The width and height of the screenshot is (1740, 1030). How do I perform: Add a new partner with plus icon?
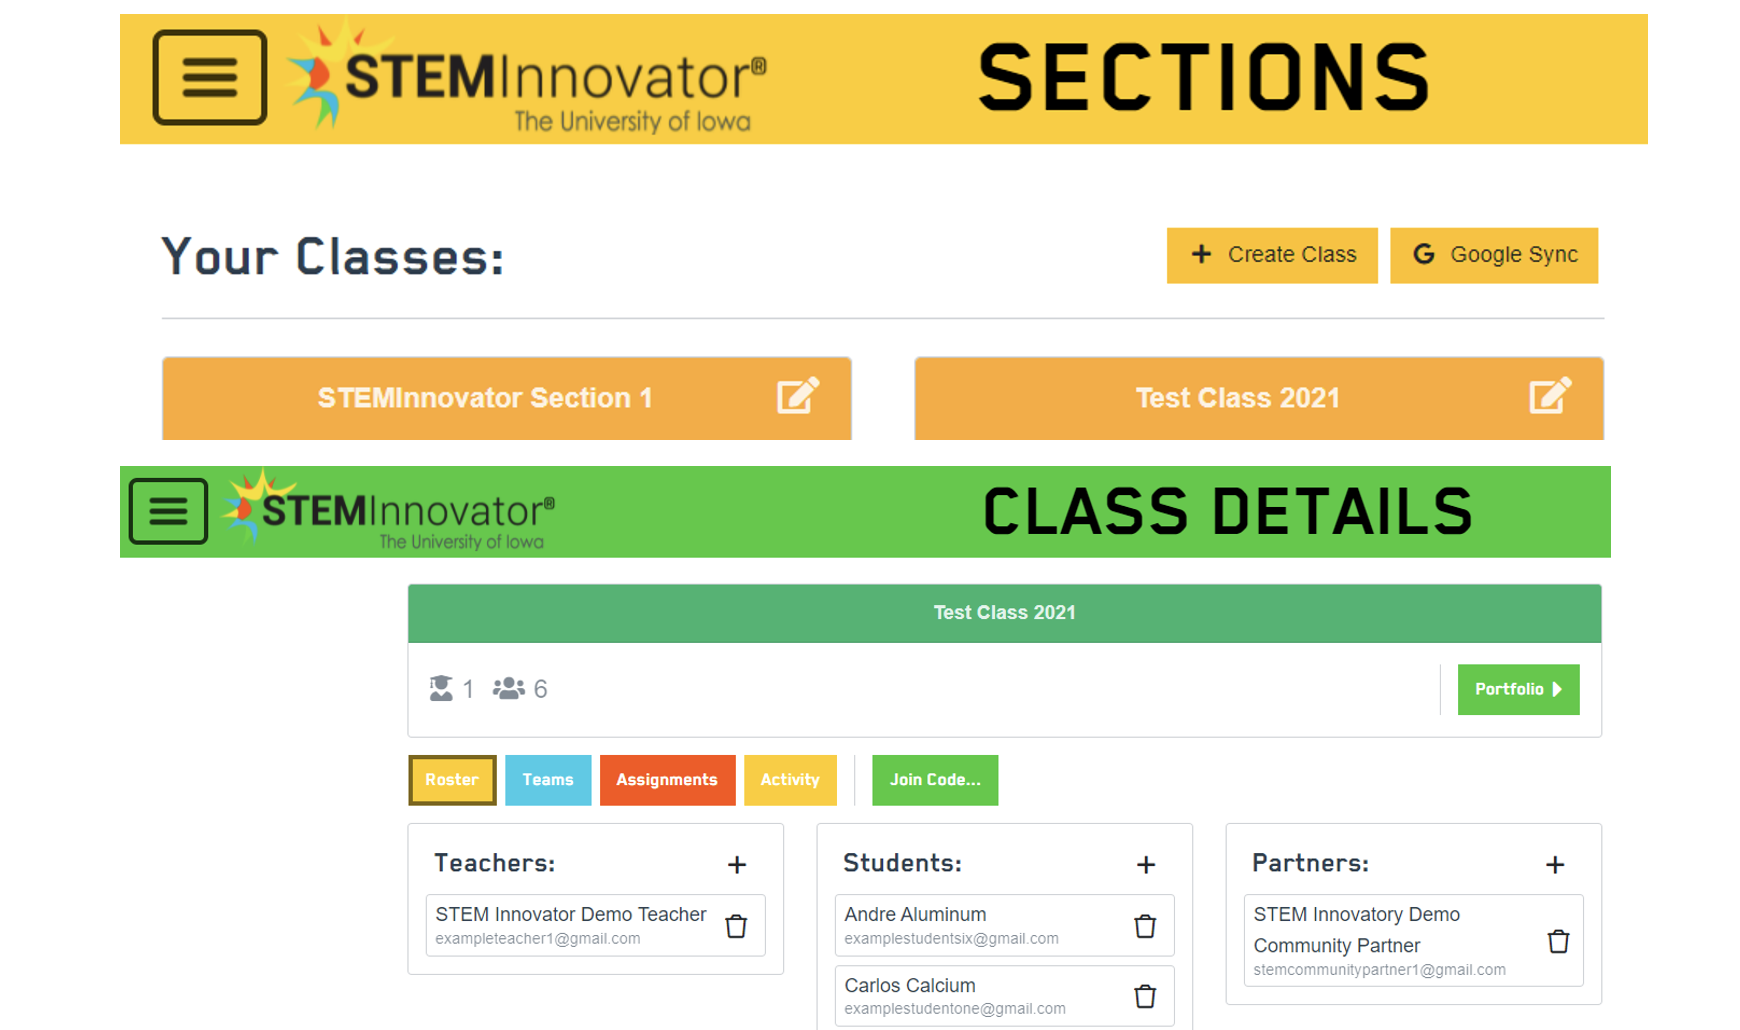(x=1555, y=865)
